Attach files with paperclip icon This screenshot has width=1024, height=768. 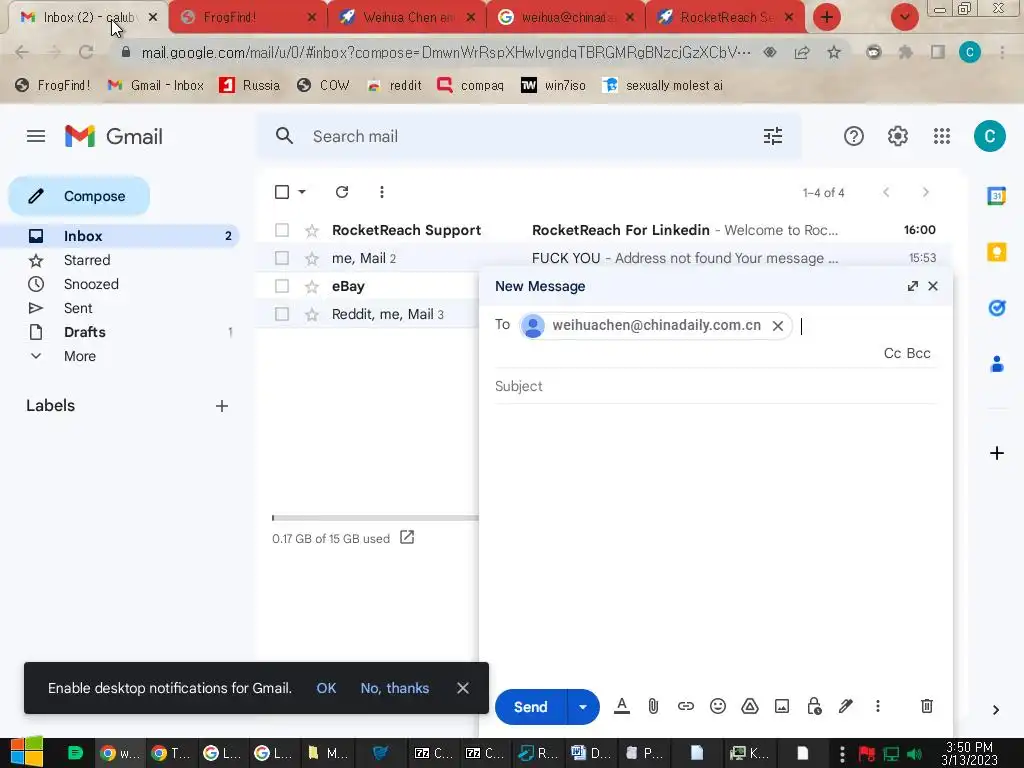tap(653, 706)
